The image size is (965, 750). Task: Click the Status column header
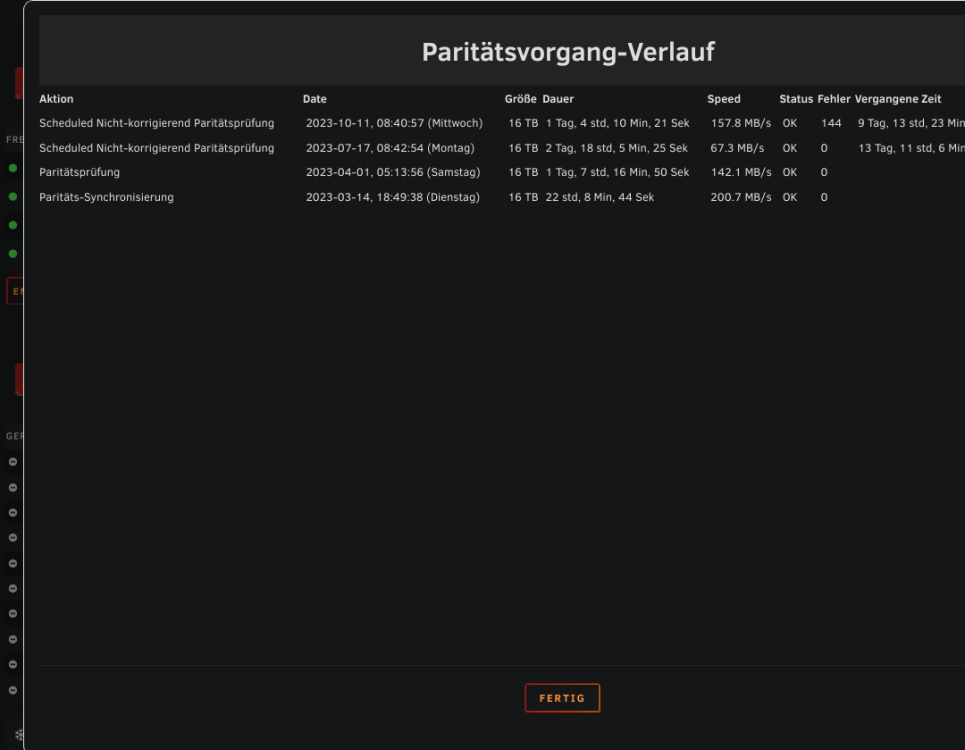click(x=796, y=99)
